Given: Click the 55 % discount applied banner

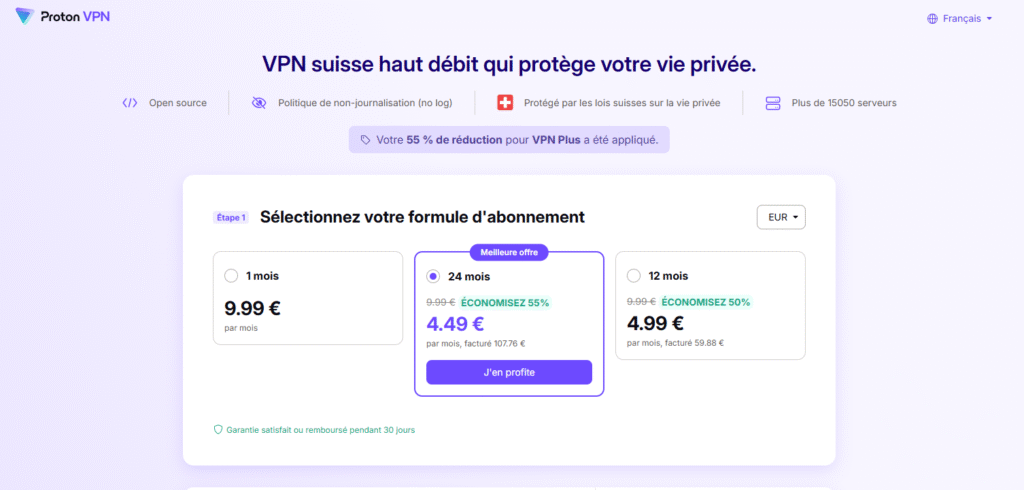Looking at the screenshot, I should (509, 140).
